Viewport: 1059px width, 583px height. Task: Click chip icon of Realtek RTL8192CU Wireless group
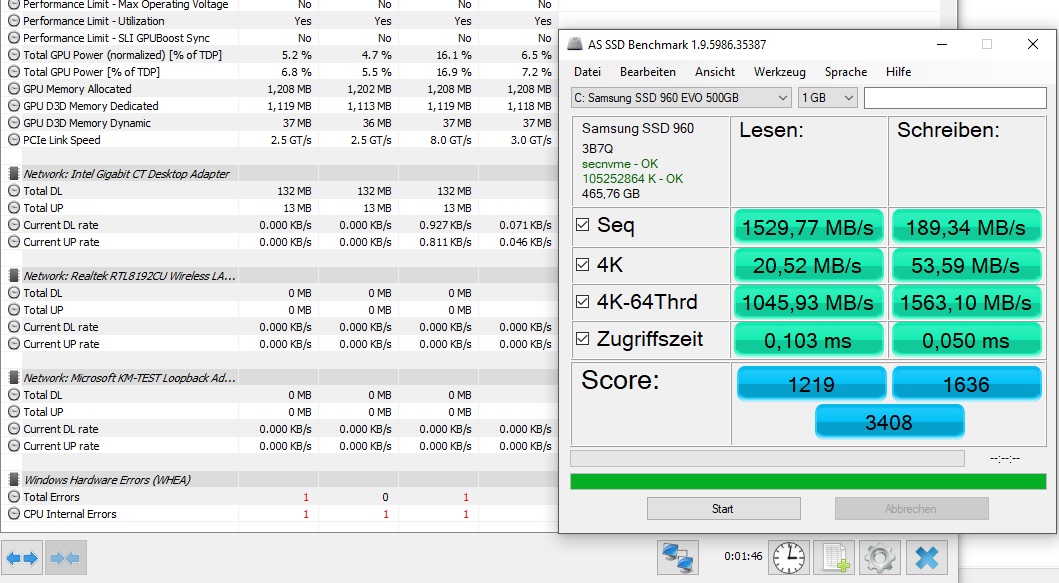[x=14, y=276]
